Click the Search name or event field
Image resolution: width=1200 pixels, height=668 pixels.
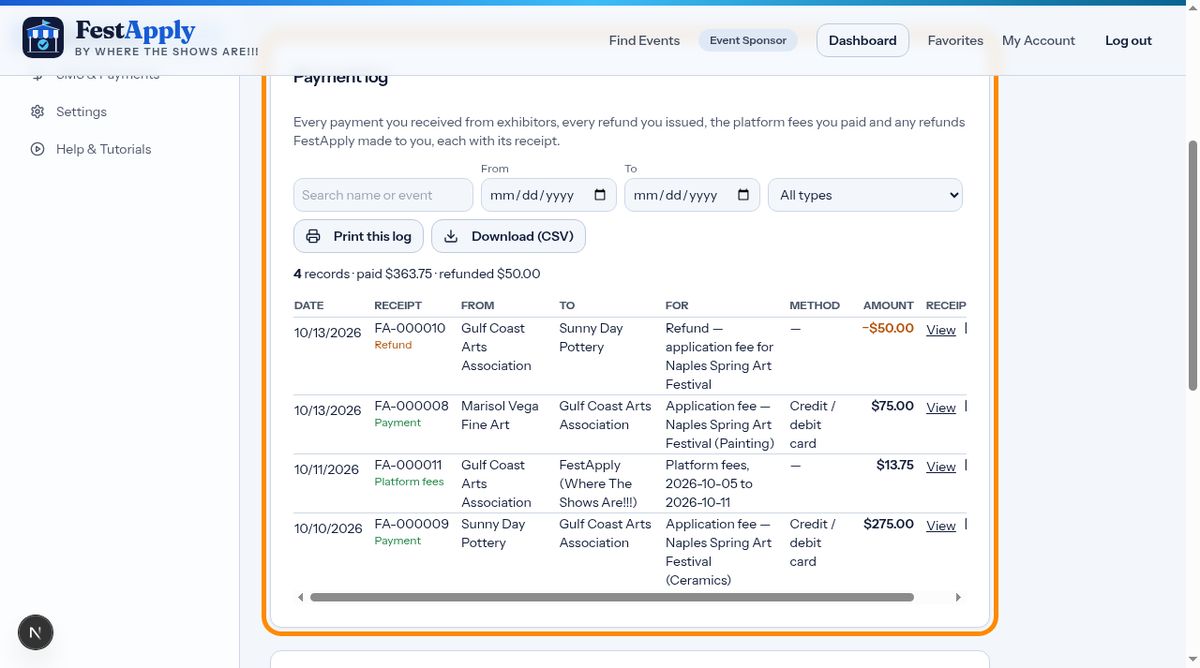pos(383,195)
